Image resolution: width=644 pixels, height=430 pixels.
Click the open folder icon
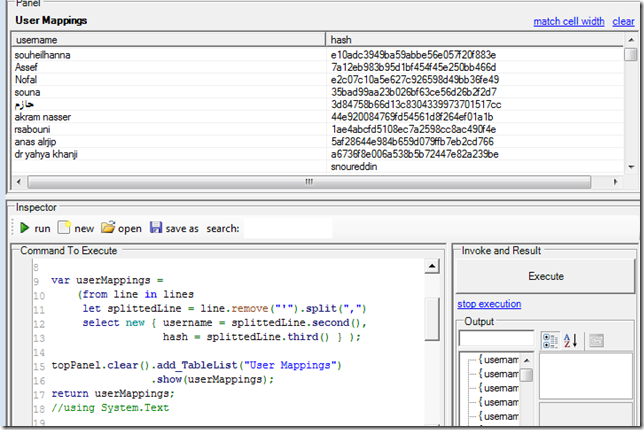click(108, 228)
